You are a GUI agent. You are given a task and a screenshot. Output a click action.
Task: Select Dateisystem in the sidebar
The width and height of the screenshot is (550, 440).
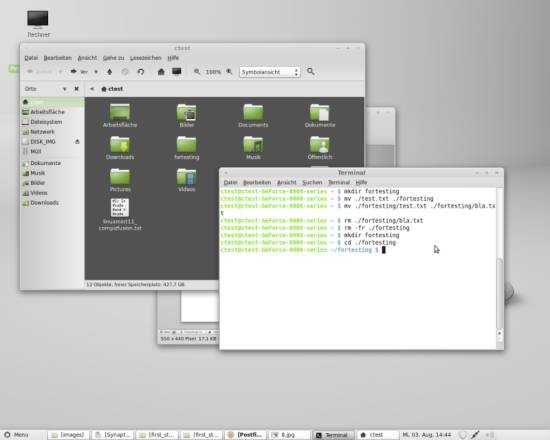(46, 122)
